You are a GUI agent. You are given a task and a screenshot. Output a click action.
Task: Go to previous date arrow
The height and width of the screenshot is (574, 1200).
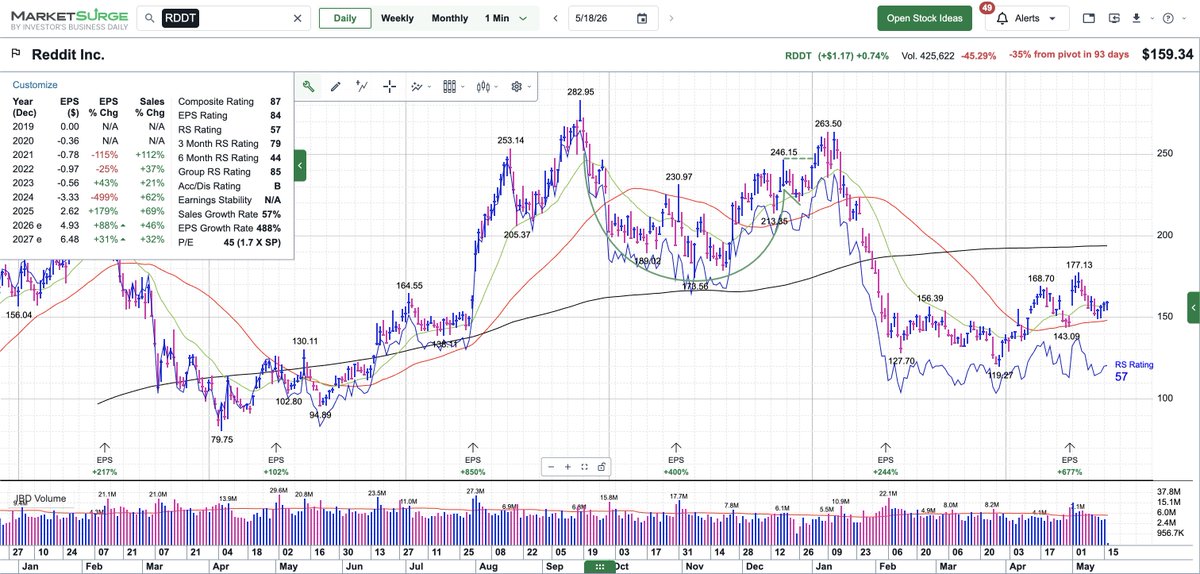coord(555,18)
